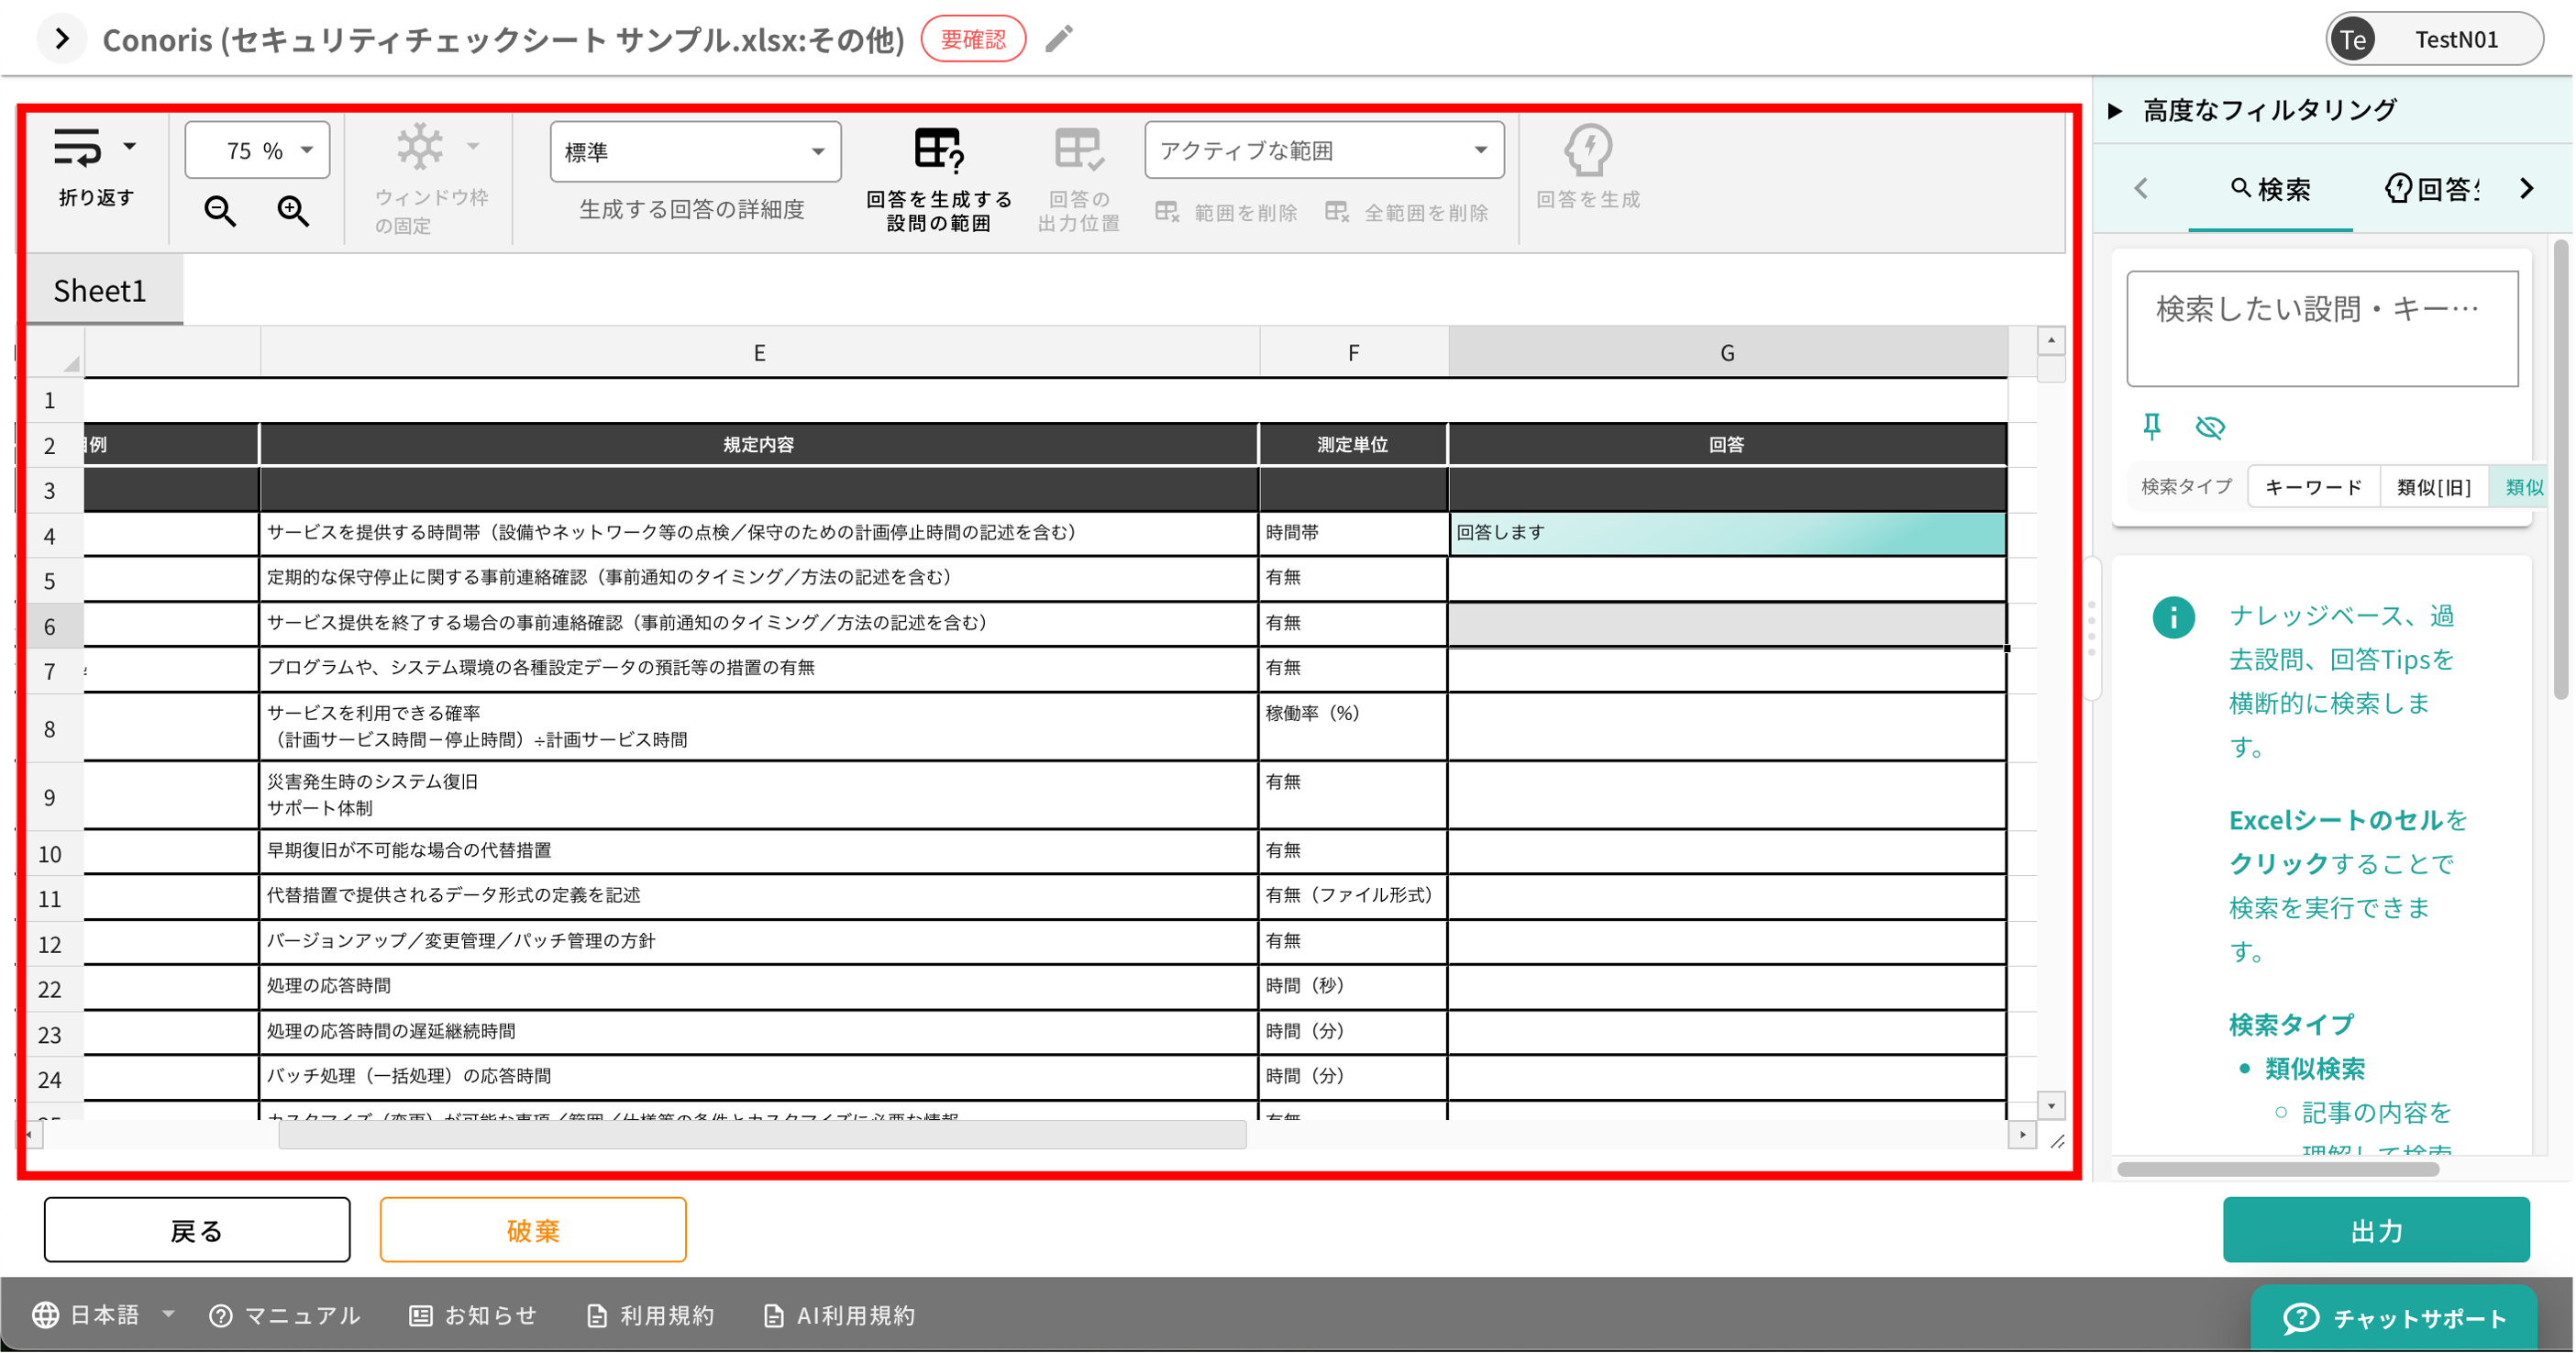Click the horizontal scrollbar of the spreadsheet
Viewport: 2576px width, 1353px height.
(761, 1135)
